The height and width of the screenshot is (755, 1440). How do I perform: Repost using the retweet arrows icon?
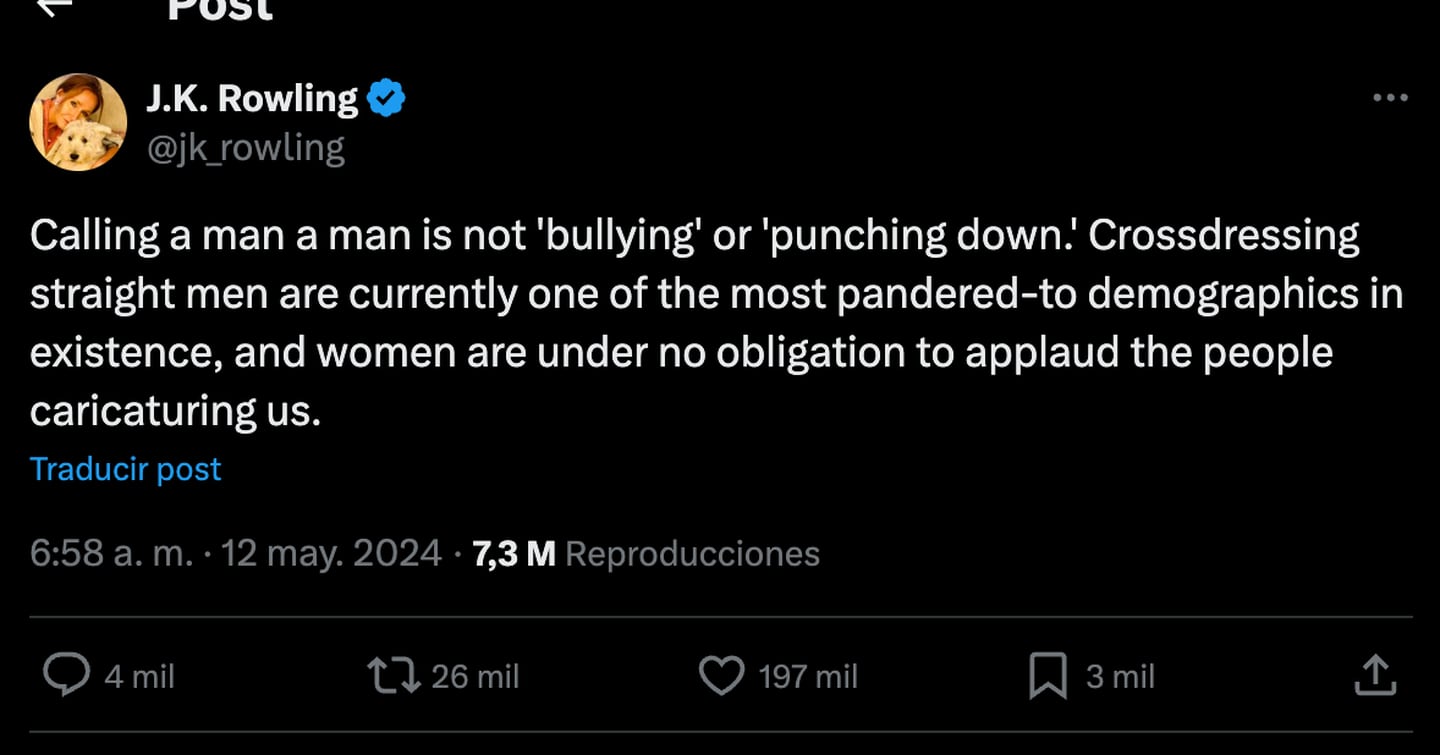(393, 675)
